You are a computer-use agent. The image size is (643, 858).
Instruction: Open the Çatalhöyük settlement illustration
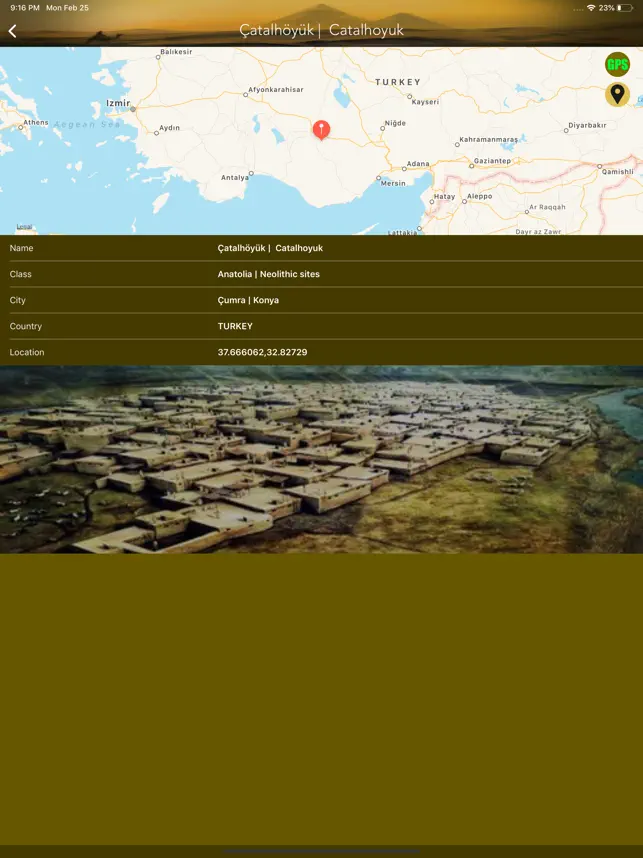321,459
